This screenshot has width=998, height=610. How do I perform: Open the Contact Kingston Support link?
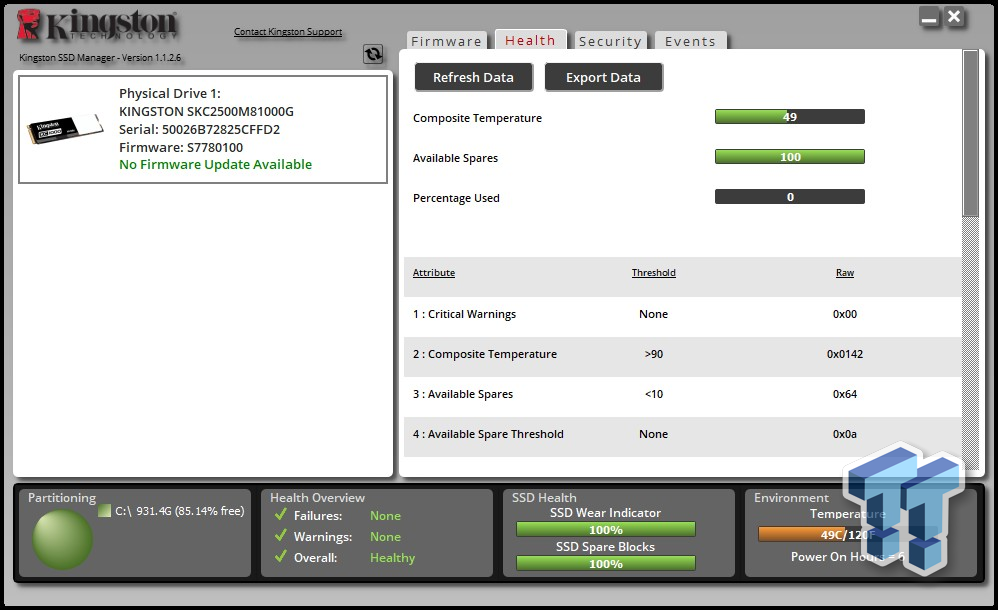(x=288, y=31)
